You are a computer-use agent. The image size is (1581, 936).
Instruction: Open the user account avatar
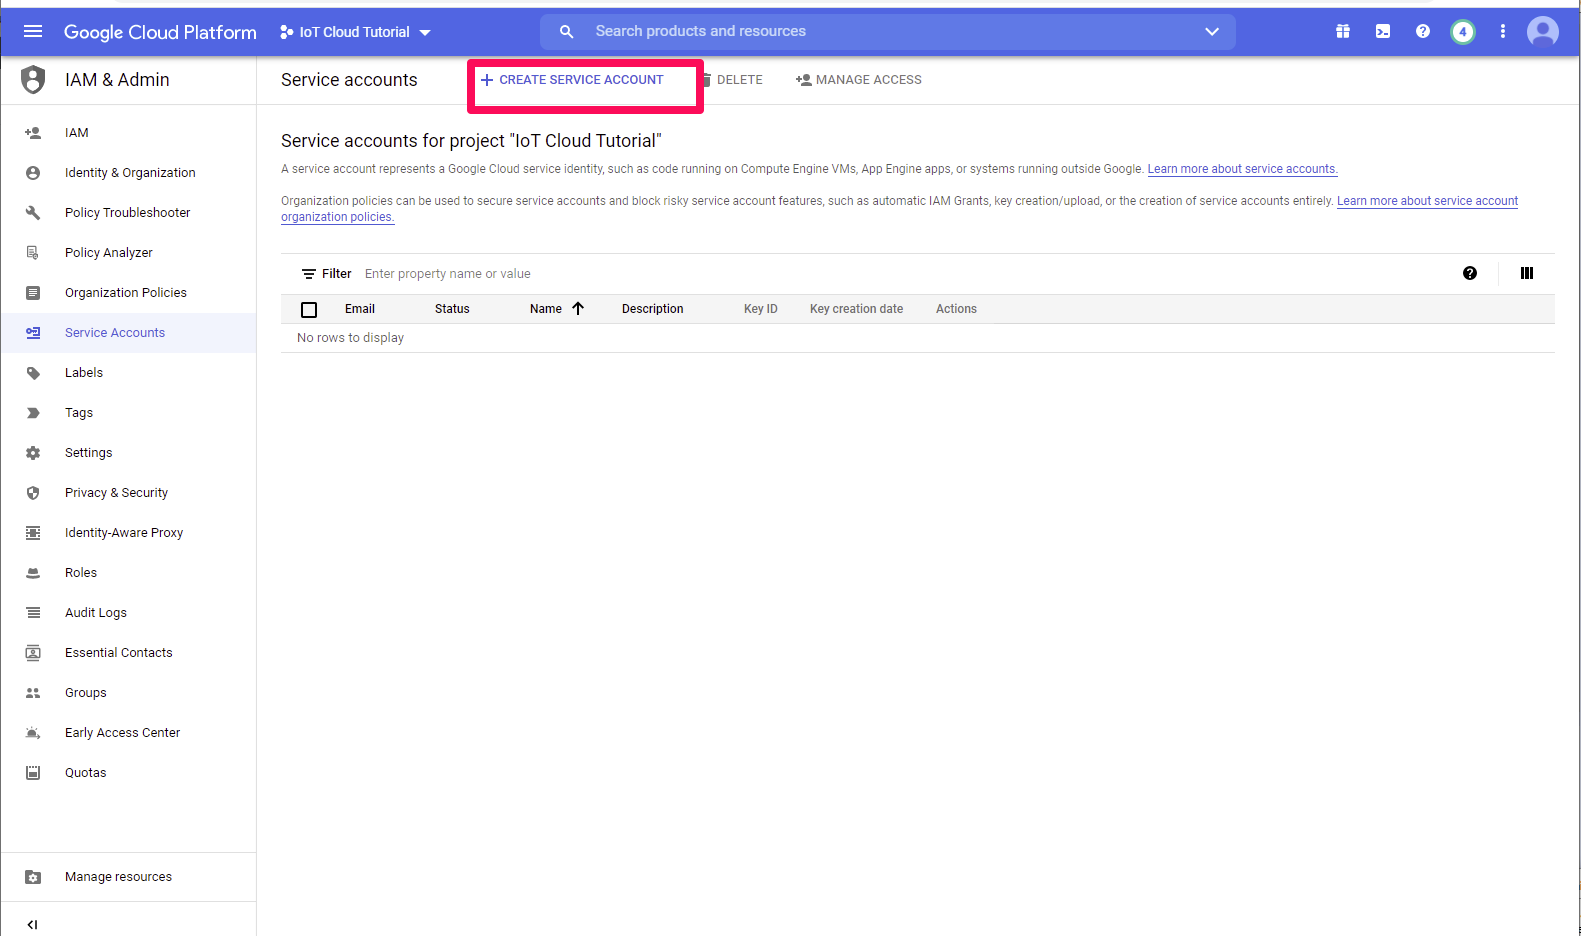(x=1543, y=31)
